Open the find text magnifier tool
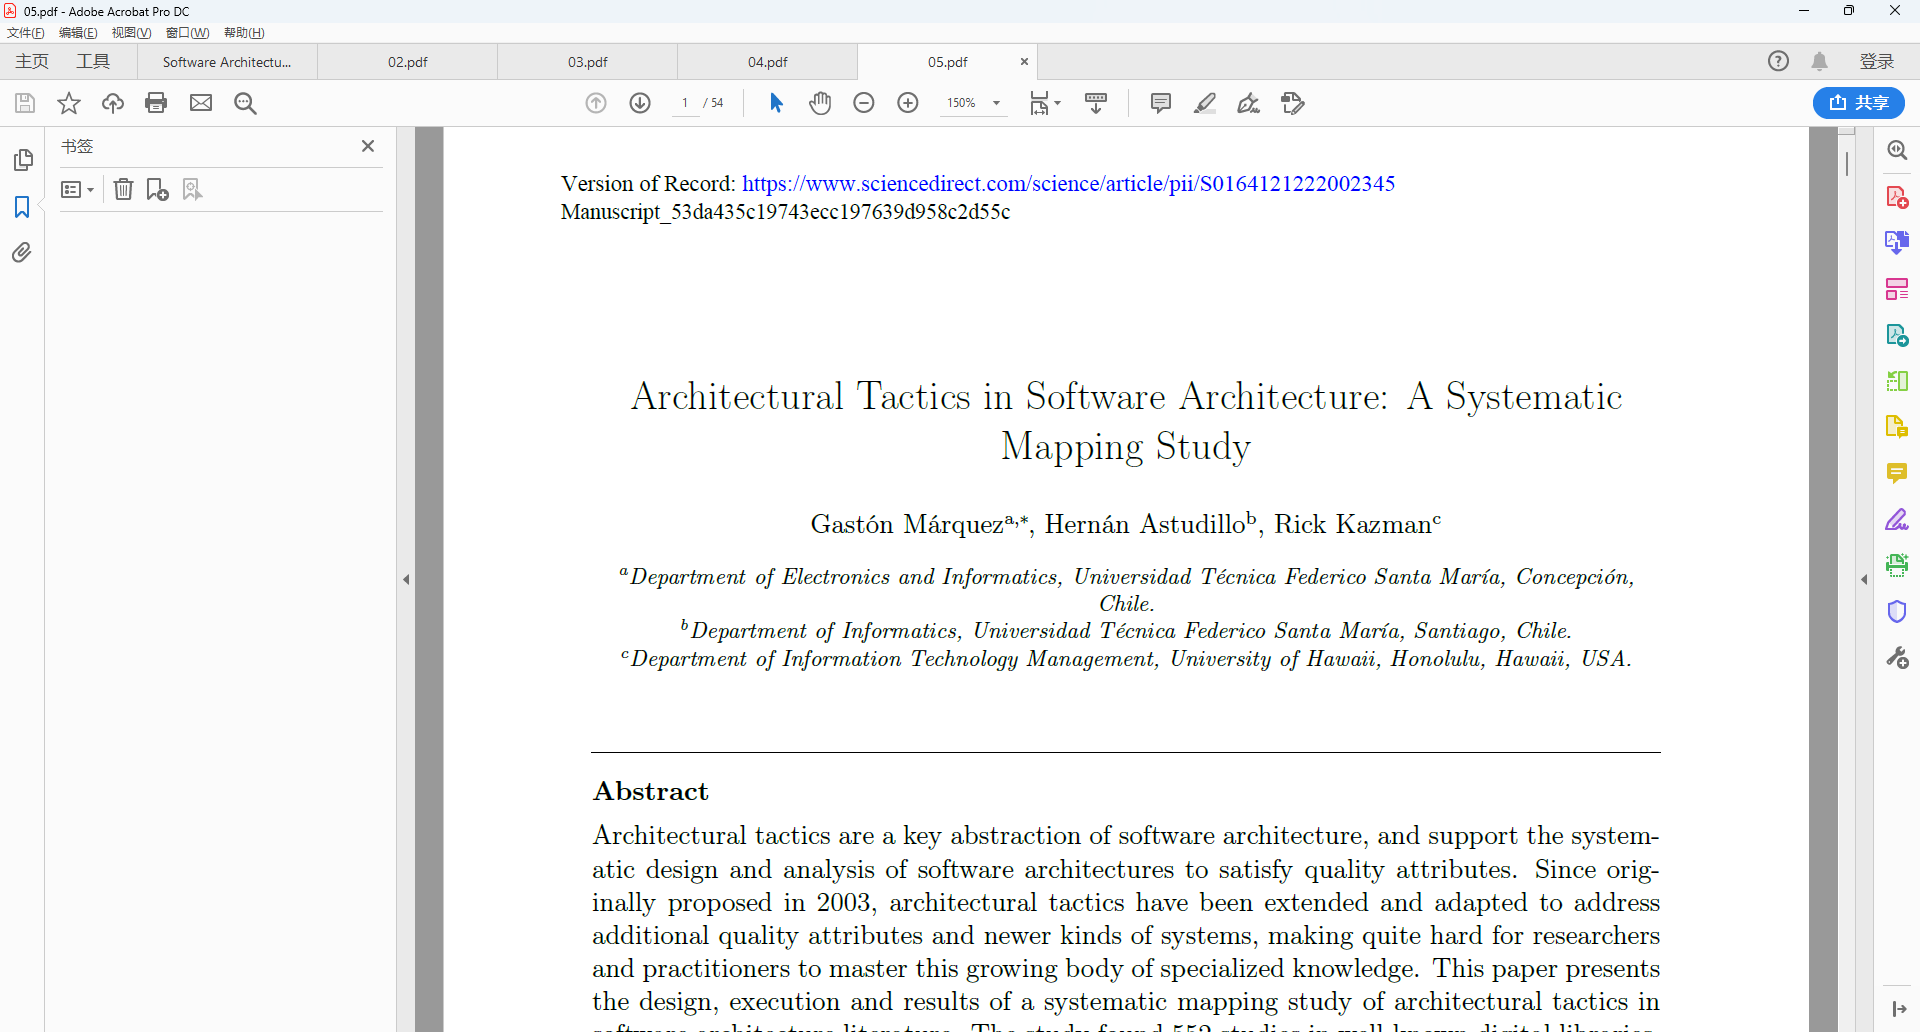1920x1032 pixels. pos(245,103)
